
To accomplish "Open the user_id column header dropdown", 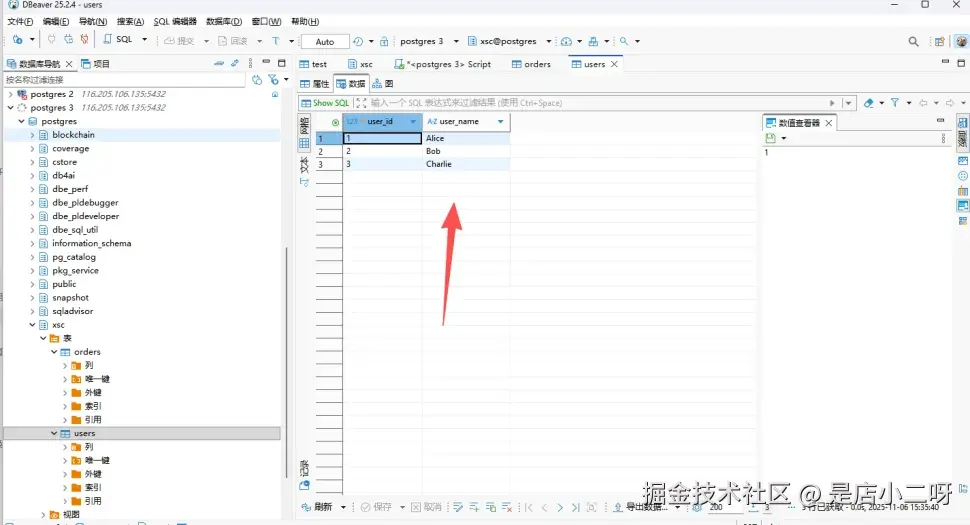I will click(413, 122).
